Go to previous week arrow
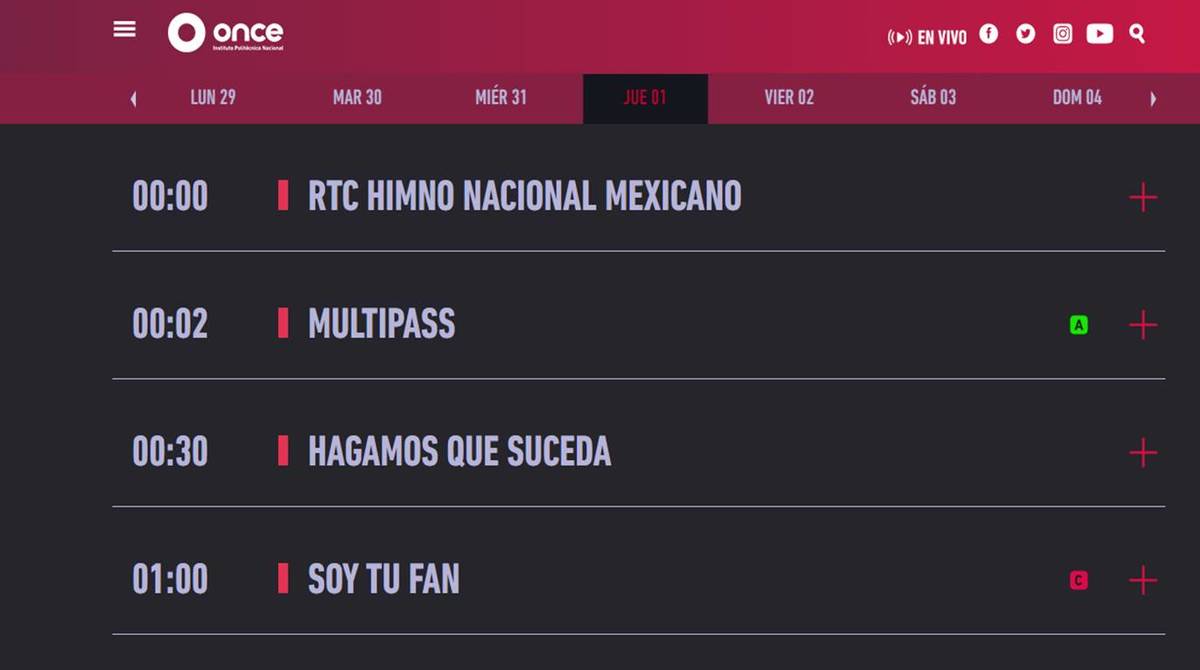Viewport: 1200px width, 670px height. (134, 98)
